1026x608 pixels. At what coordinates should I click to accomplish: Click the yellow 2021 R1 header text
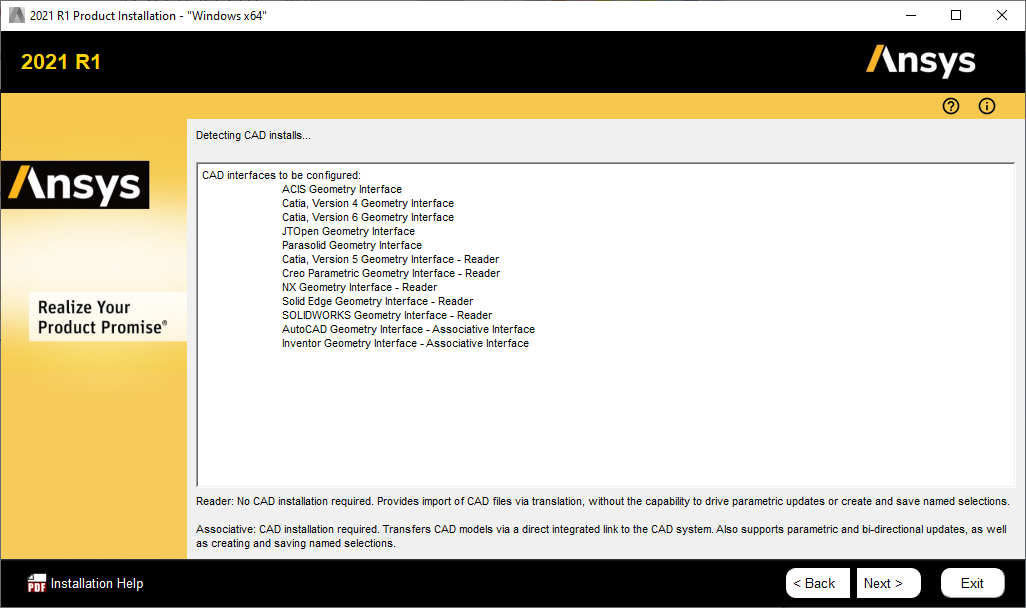(x=61, y=62)
